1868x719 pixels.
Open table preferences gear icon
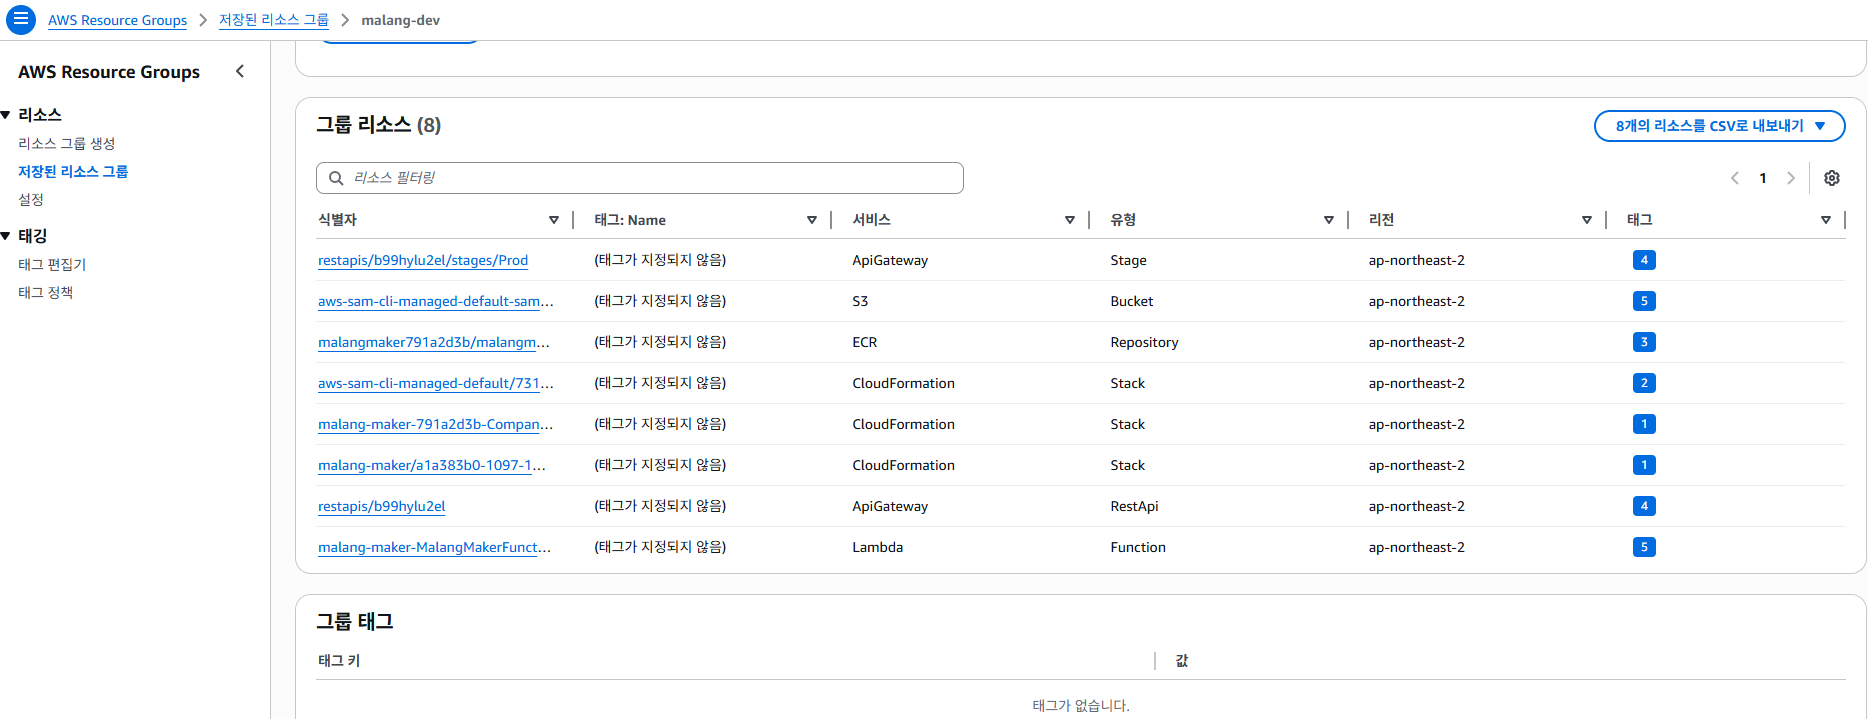[x=1832, y=178]
